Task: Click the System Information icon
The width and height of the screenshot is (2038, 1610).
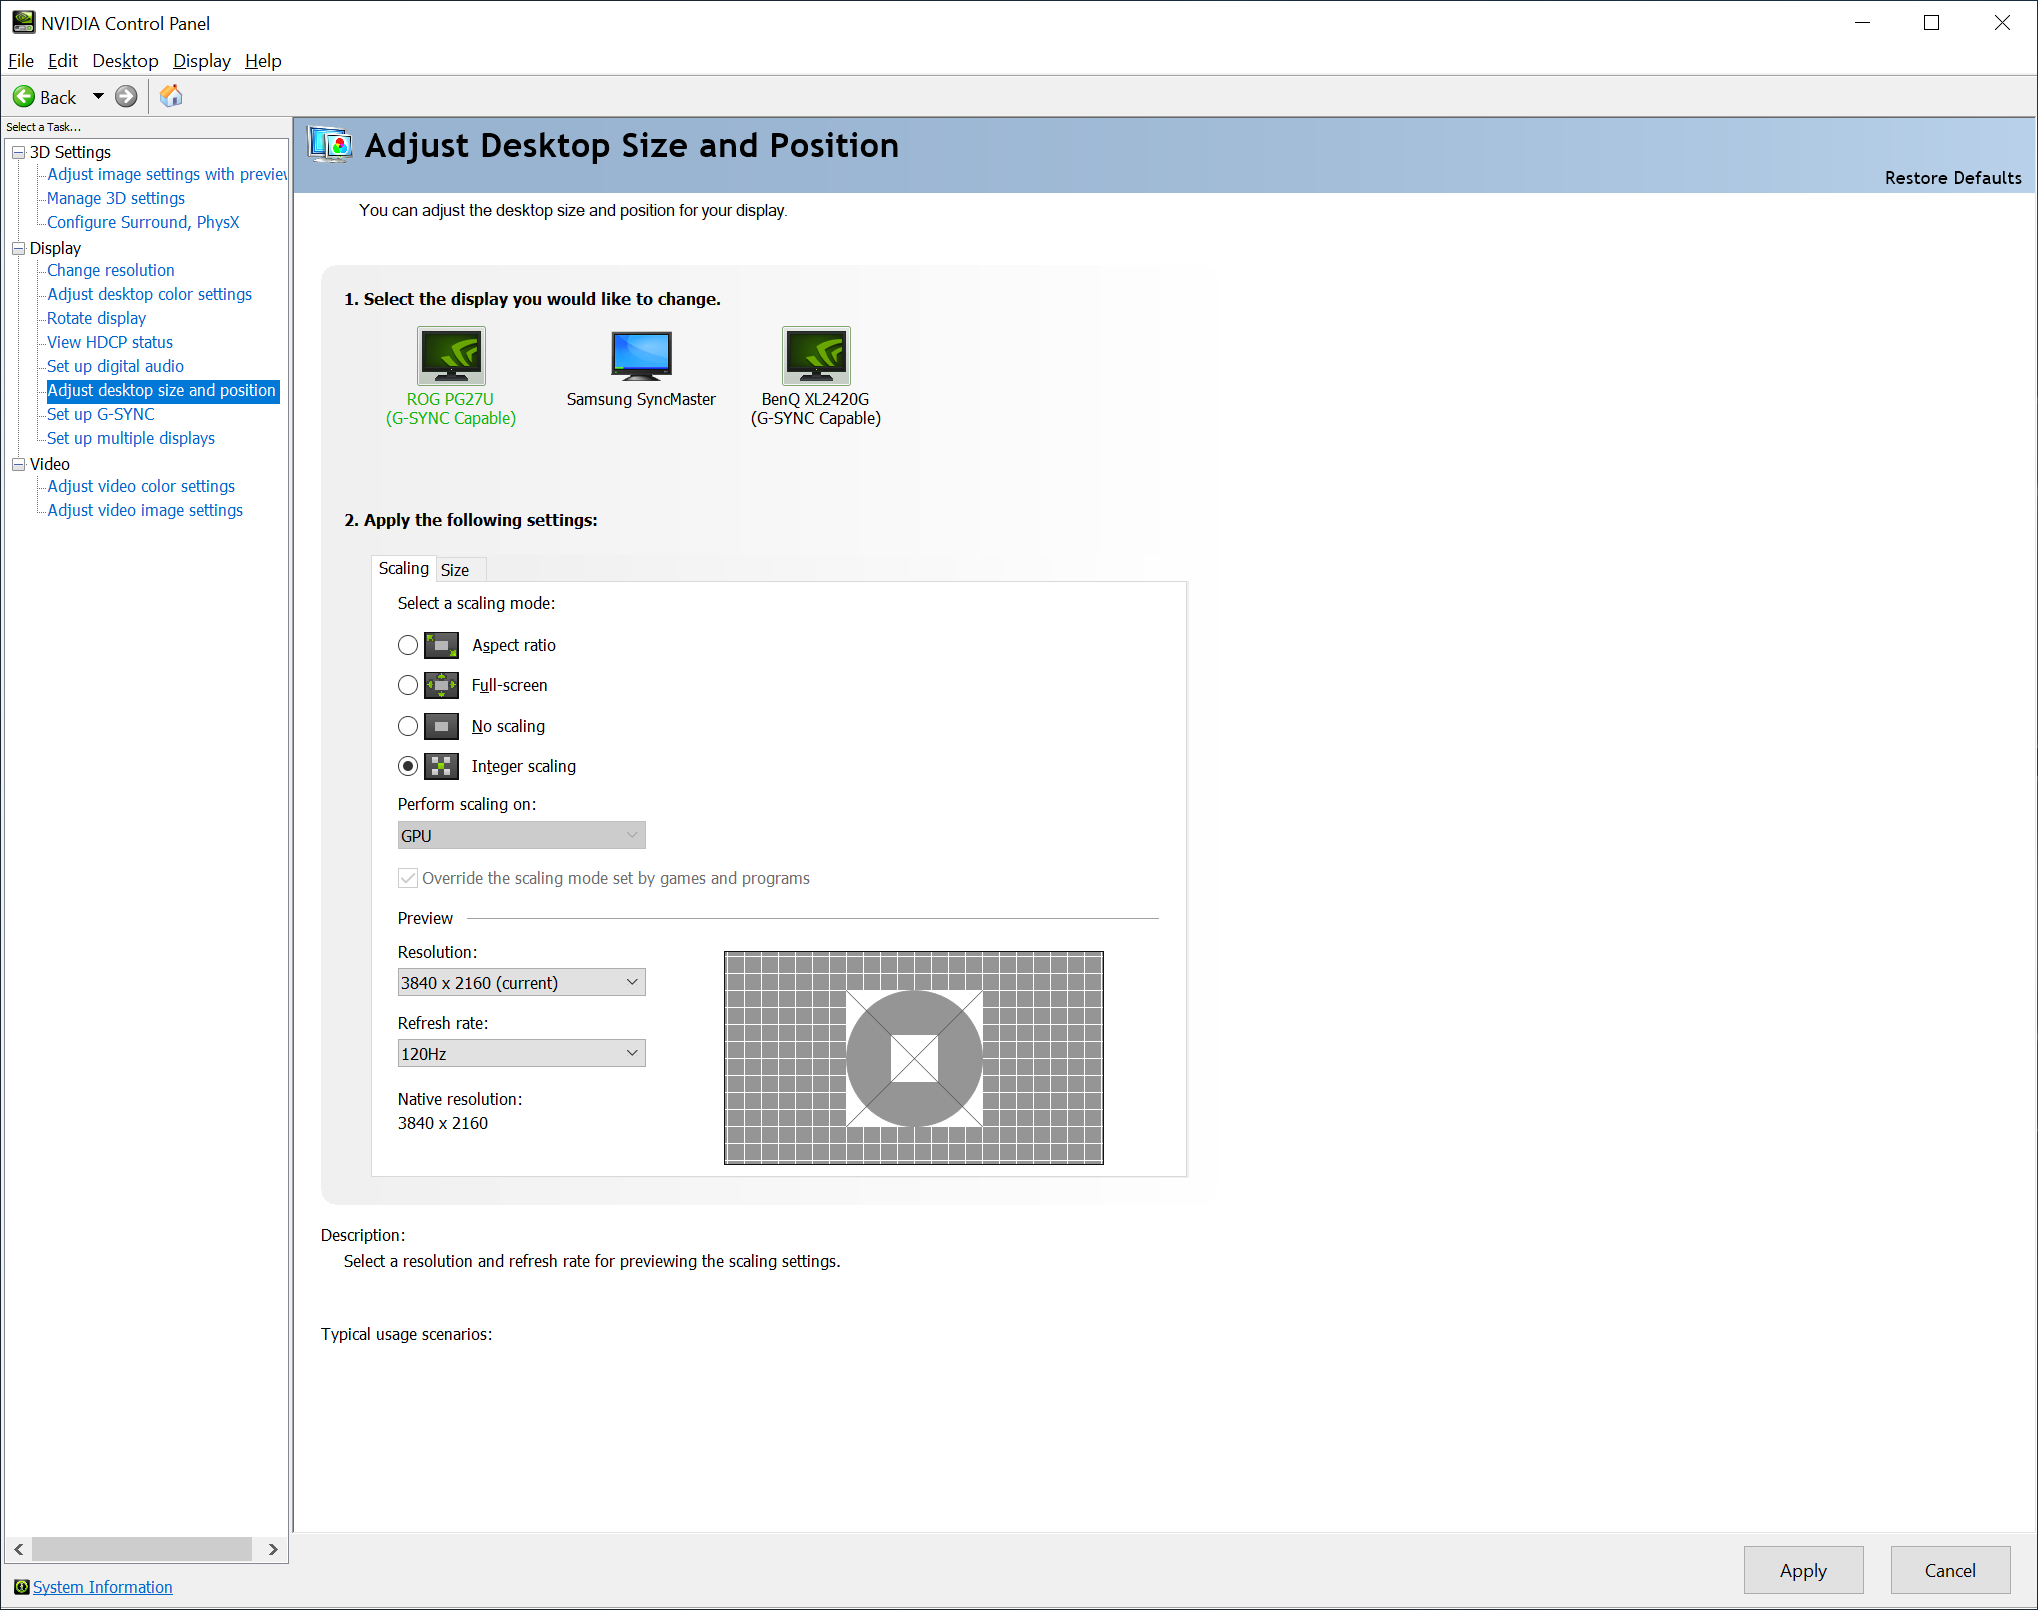Action: pos(21,1587)
